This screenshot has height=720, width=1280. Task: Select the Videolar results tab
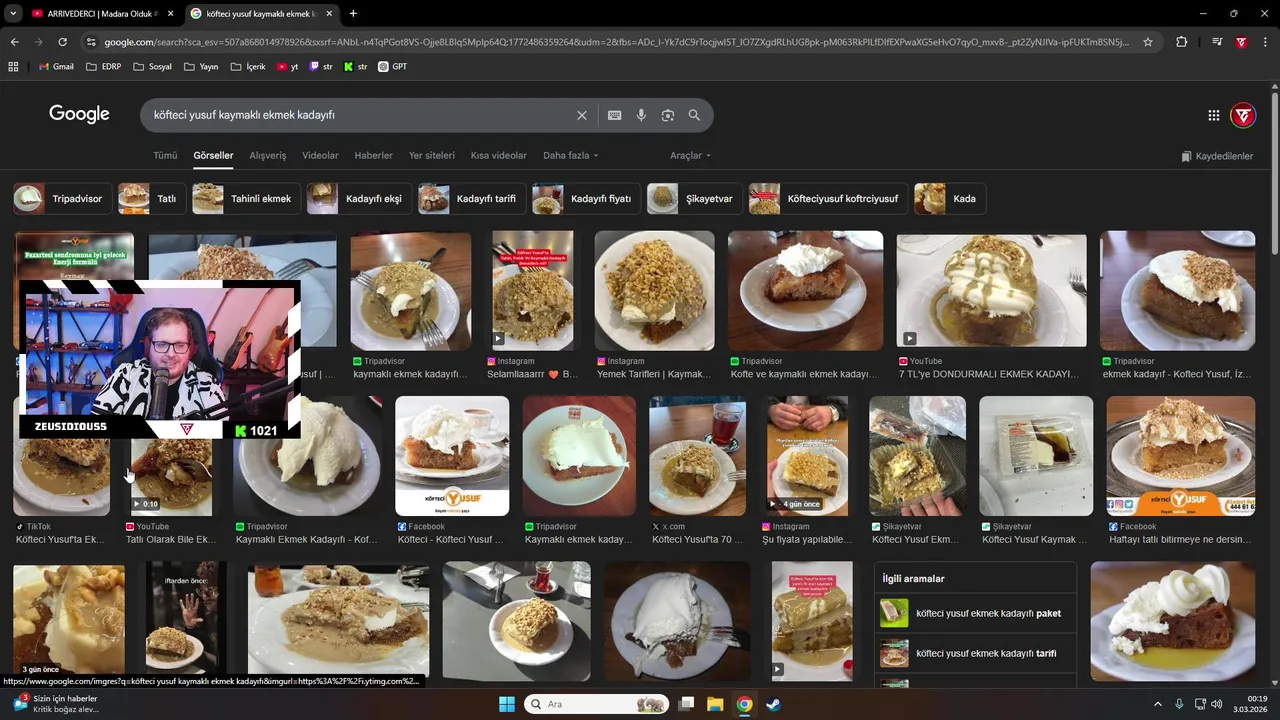pos(320,156)
